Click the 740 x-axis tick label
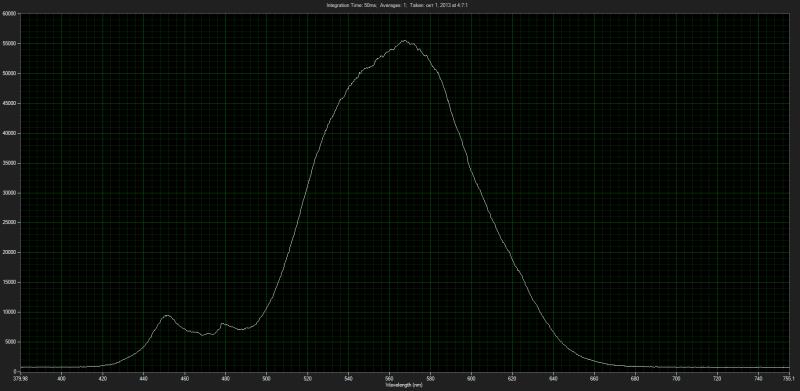800x391 pixels. [759, 379]
